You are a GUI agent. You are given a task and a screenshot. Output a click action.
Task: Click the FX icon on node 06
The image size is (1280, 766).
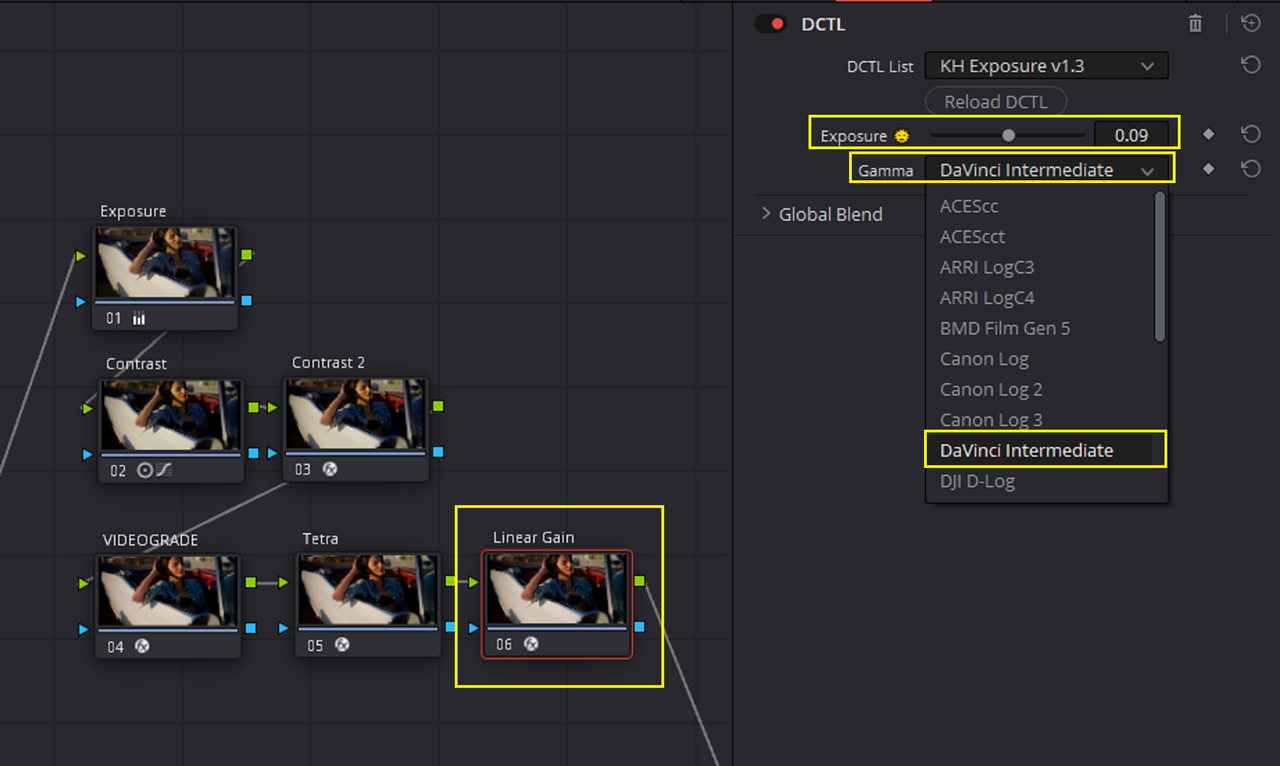(531, 644)
